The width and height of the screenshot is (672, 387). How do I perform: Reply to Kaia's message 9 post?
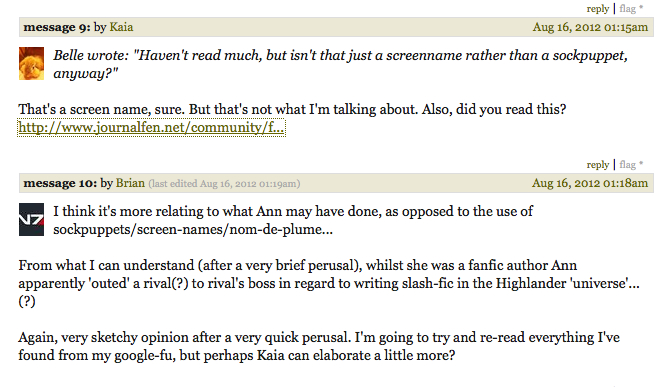point(597,165)
